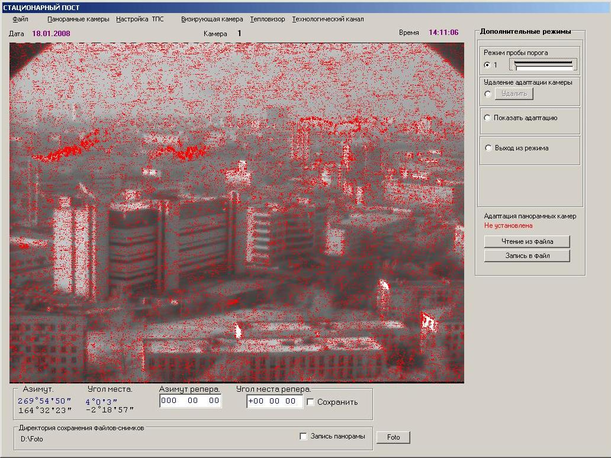Image resolution: width=611 pixels, height=458 pixels.
Task: Click the Азимут репера input field
Action: click(189, 401)
